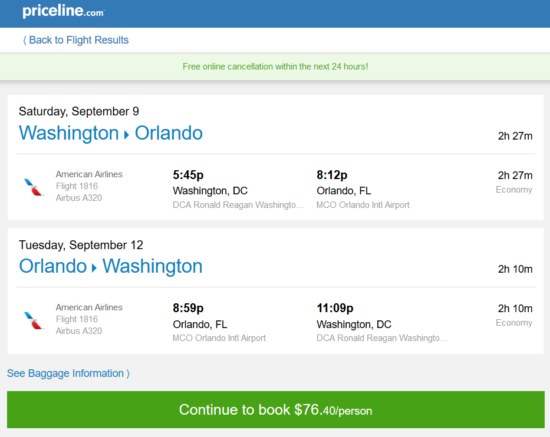
Task: Click the arrow between Orlando and Washington
Action: coord(94,268)
